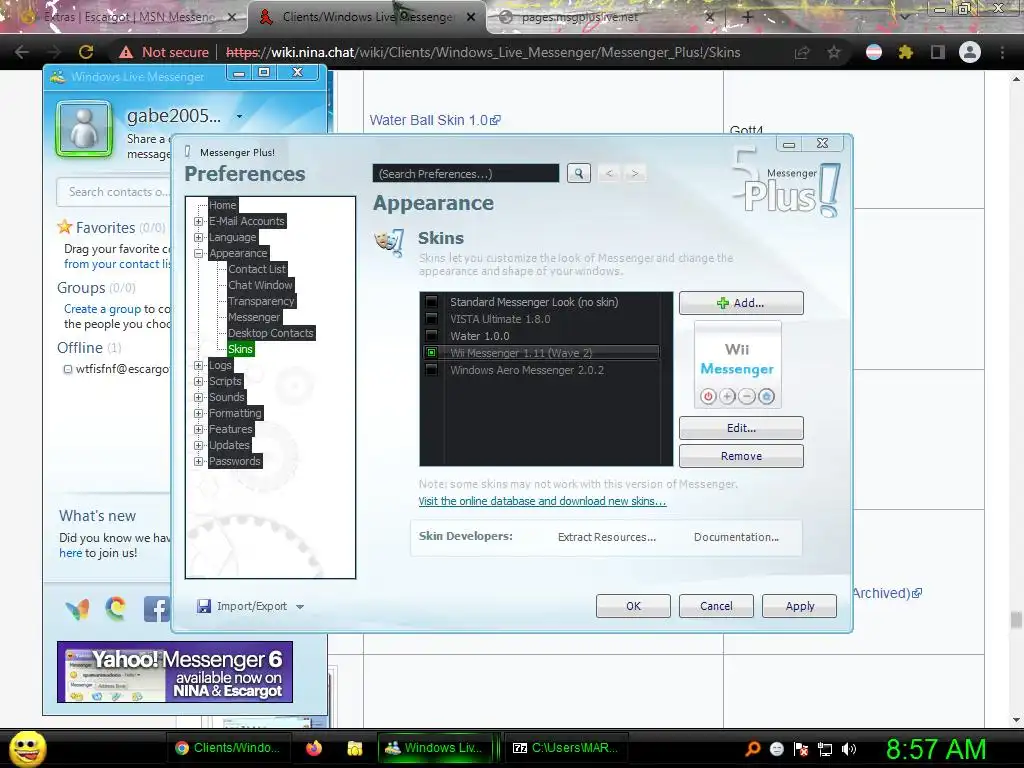Image resolution: width=1024 pixels, height=768 pixels.
Task: Click the network icon in system tray
Action: pyautogui.click(x=825, y=749)
